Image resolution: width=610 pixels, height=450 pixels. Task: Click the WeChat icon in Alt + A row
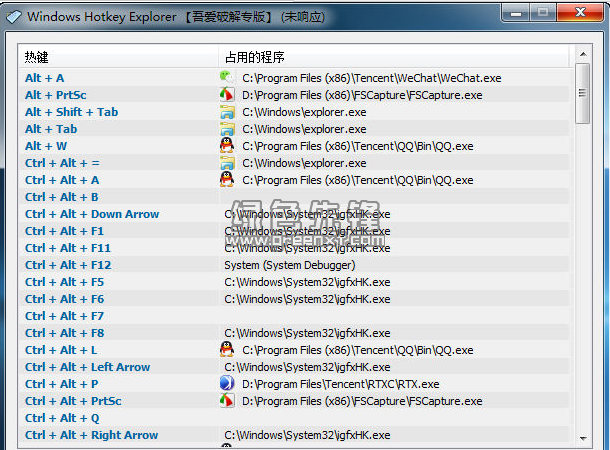(x=227, y=77)
